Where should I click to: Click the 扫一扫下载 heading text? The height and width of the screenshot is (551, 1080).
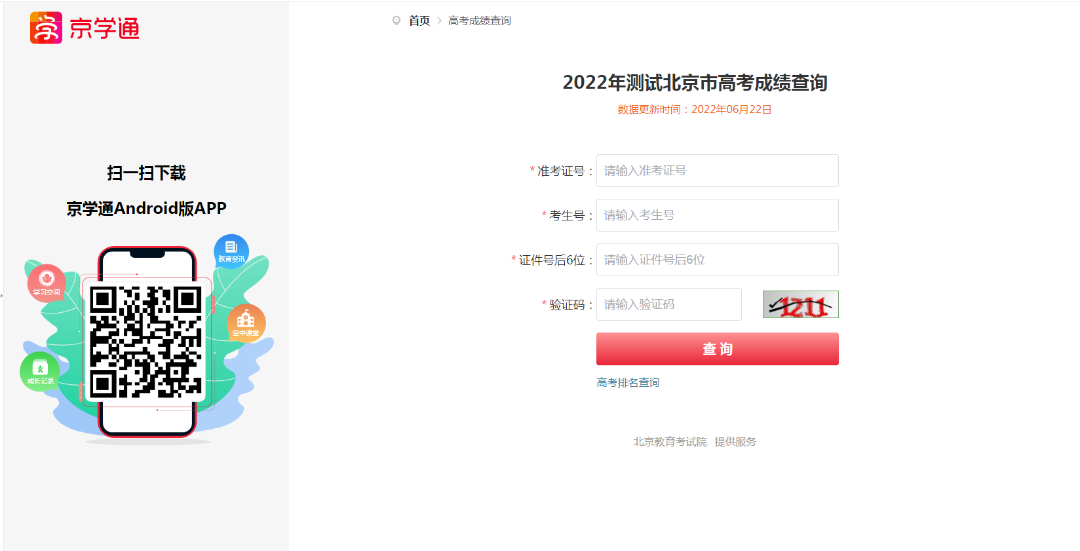[146, 173]
